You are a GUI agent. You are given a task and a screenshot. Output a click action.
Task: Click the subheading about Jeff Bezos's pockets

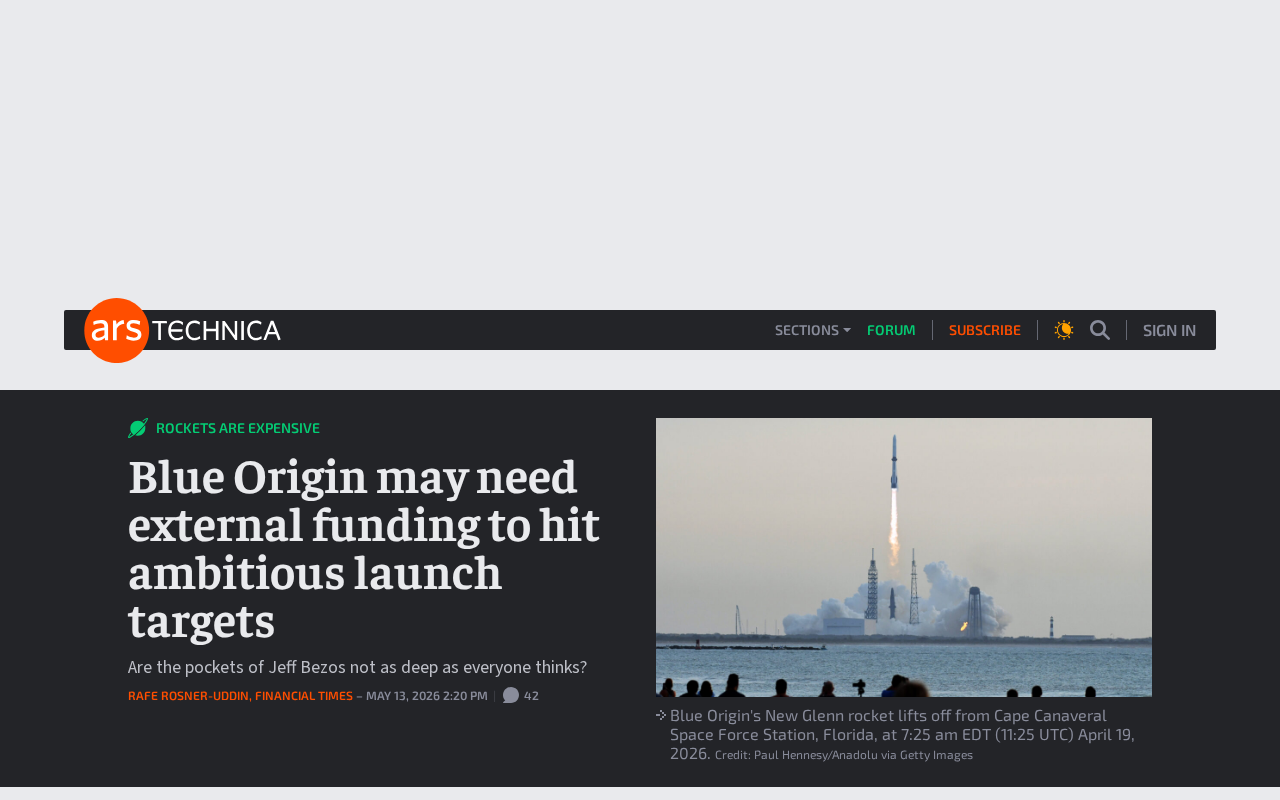tap(358, 667)
